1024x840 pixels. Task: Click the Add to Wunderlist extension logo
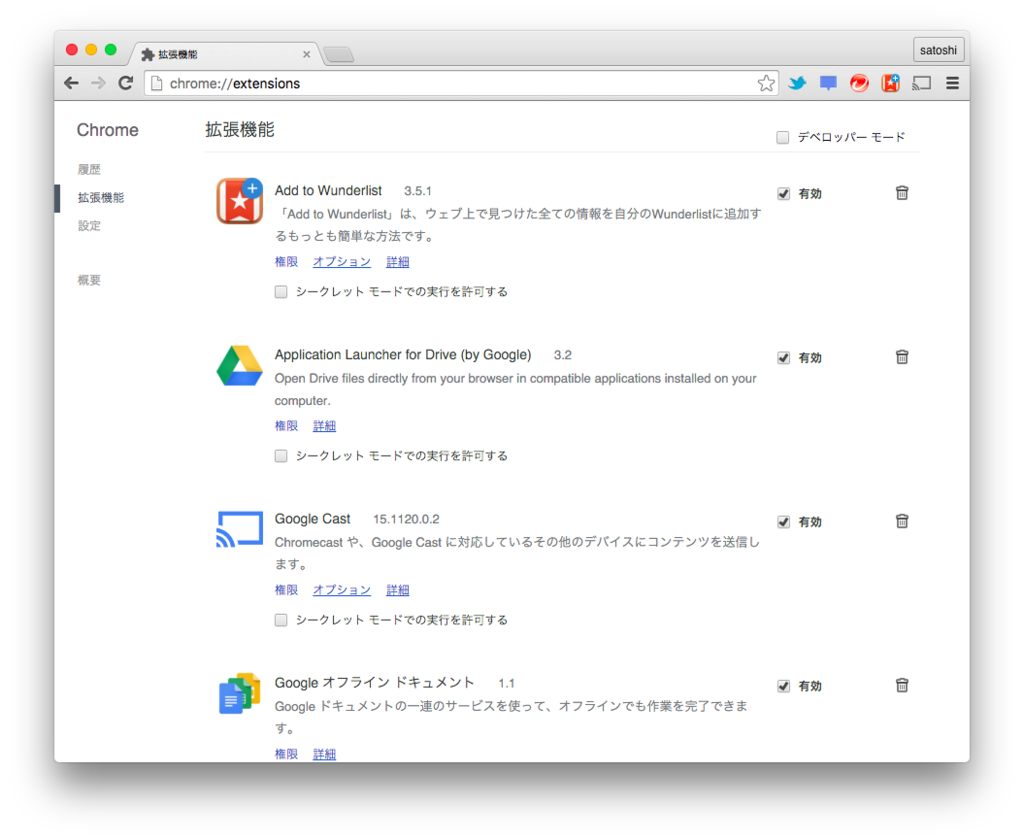[x=240, y=201]
